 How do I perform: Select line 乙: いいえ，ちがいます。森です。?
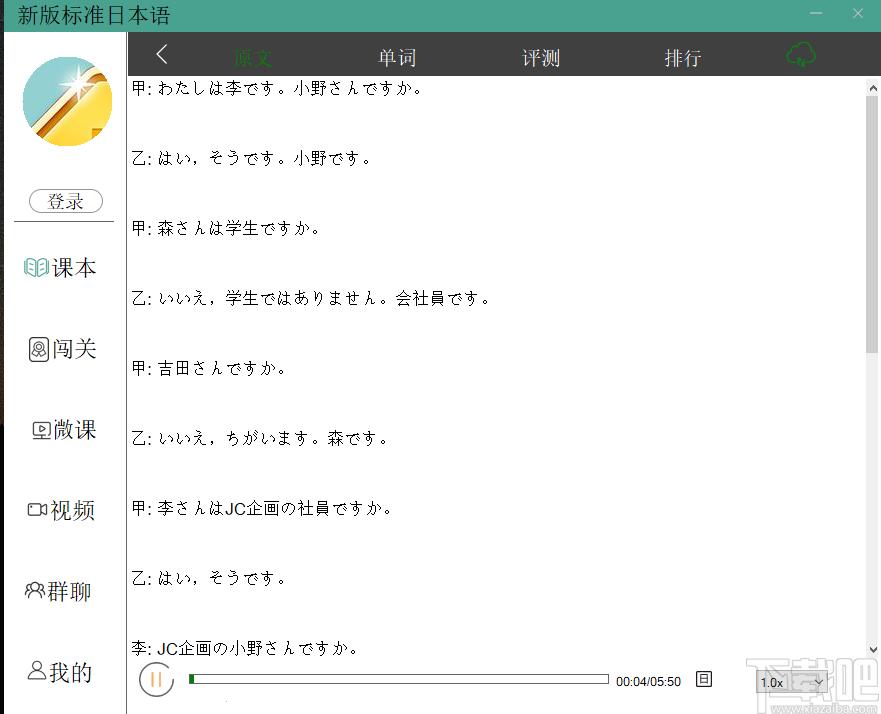point(260,438)
